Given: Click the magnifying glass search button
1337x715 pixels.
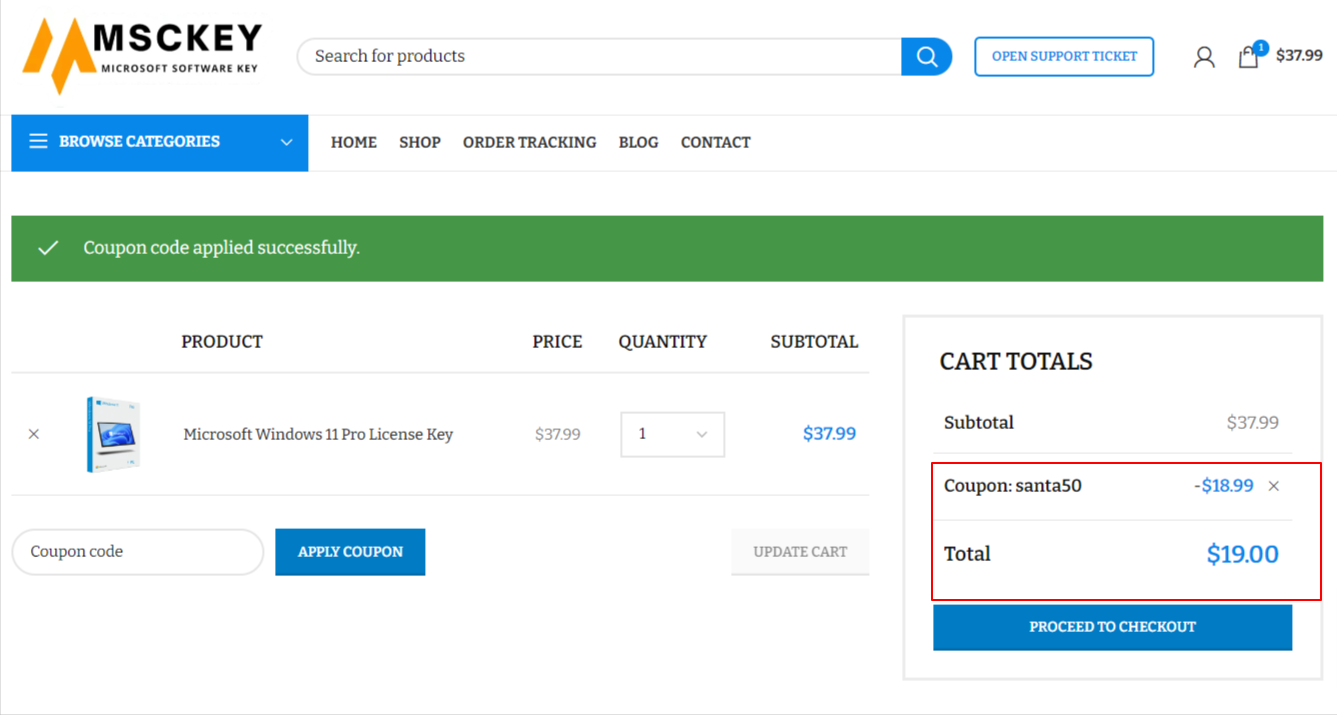Looking at the screenshot, I should (x=926, y=56).
